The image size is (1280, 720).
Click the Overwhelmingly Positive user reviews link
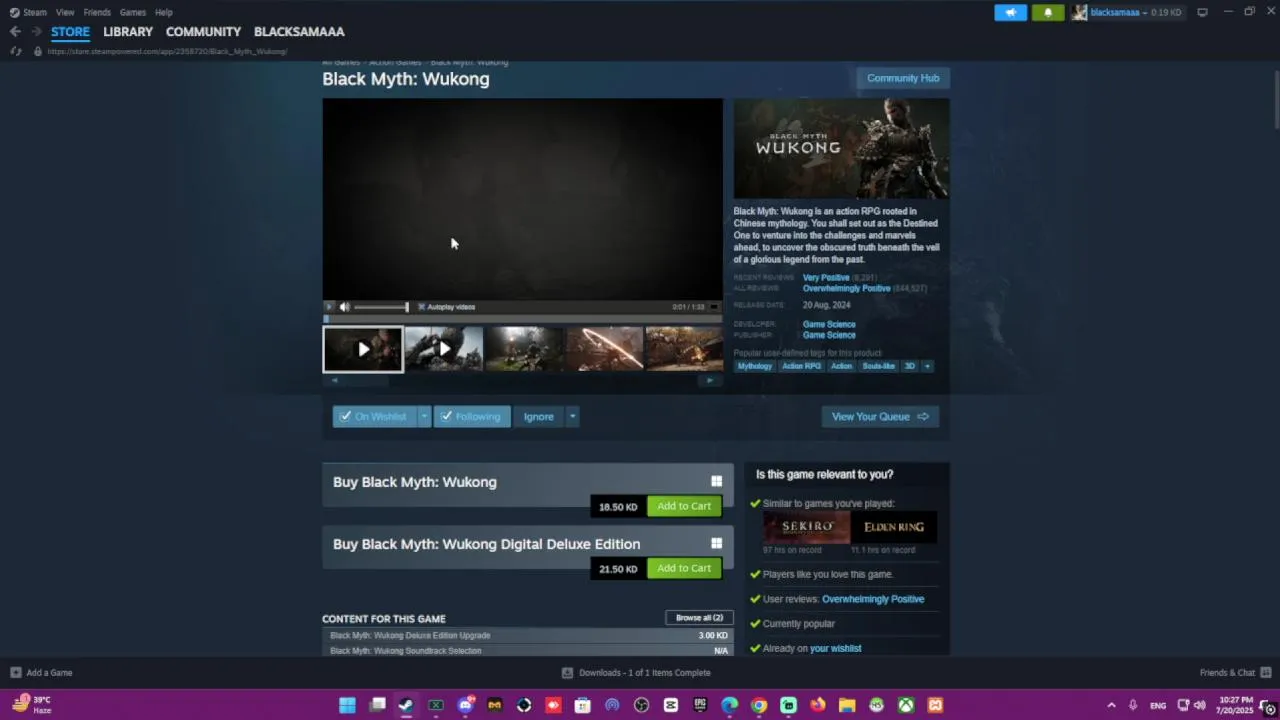[873, 599]
